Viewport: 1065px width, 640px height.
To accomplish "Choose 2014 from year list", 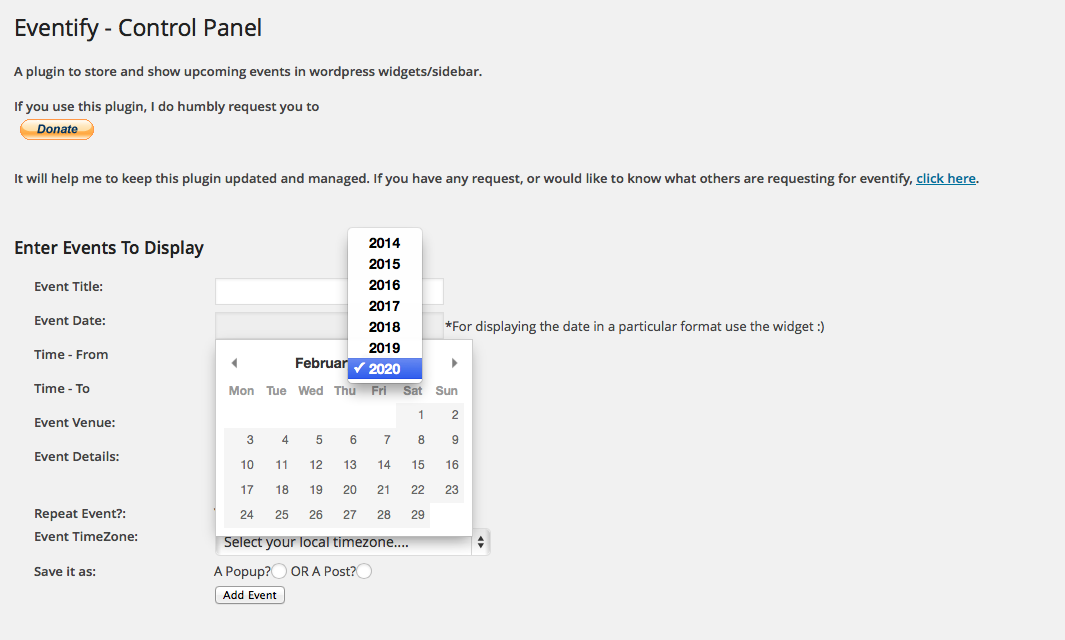I will coord(384,243).
